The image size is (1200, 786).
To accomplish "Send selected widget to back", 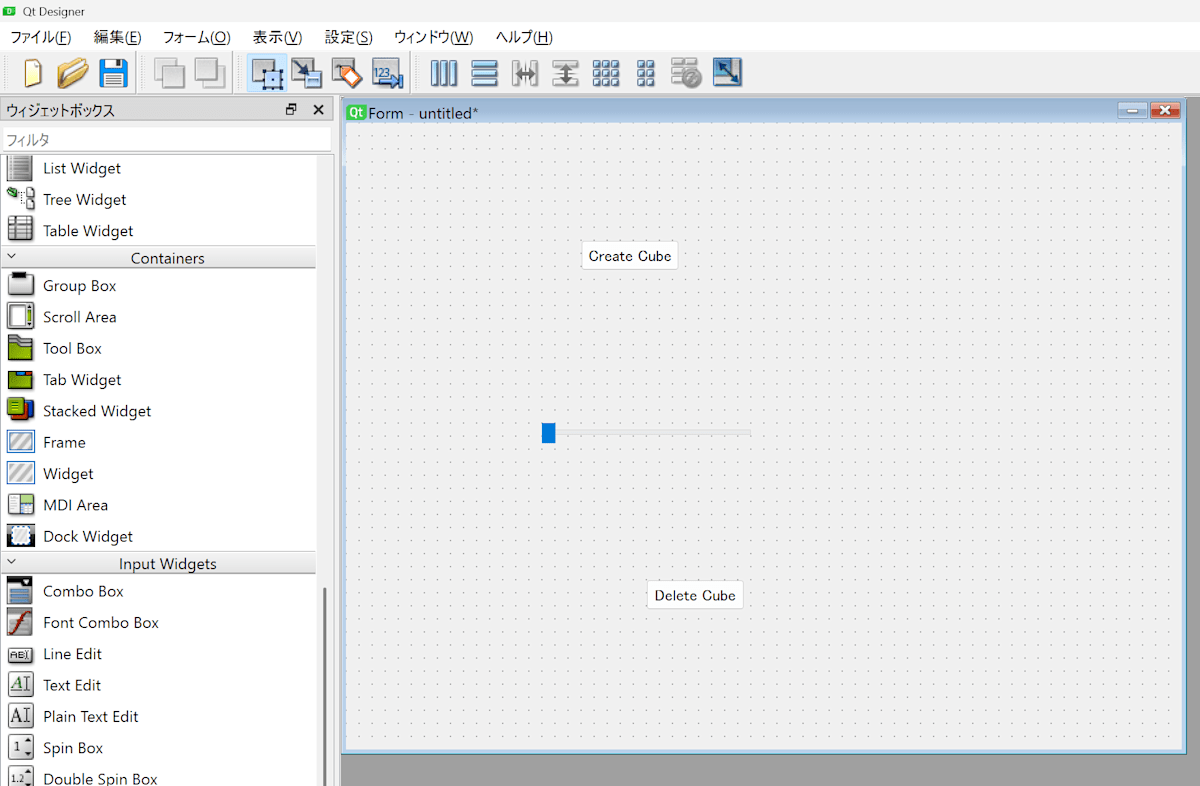I will pyautogui.click(x=168, y=73).
